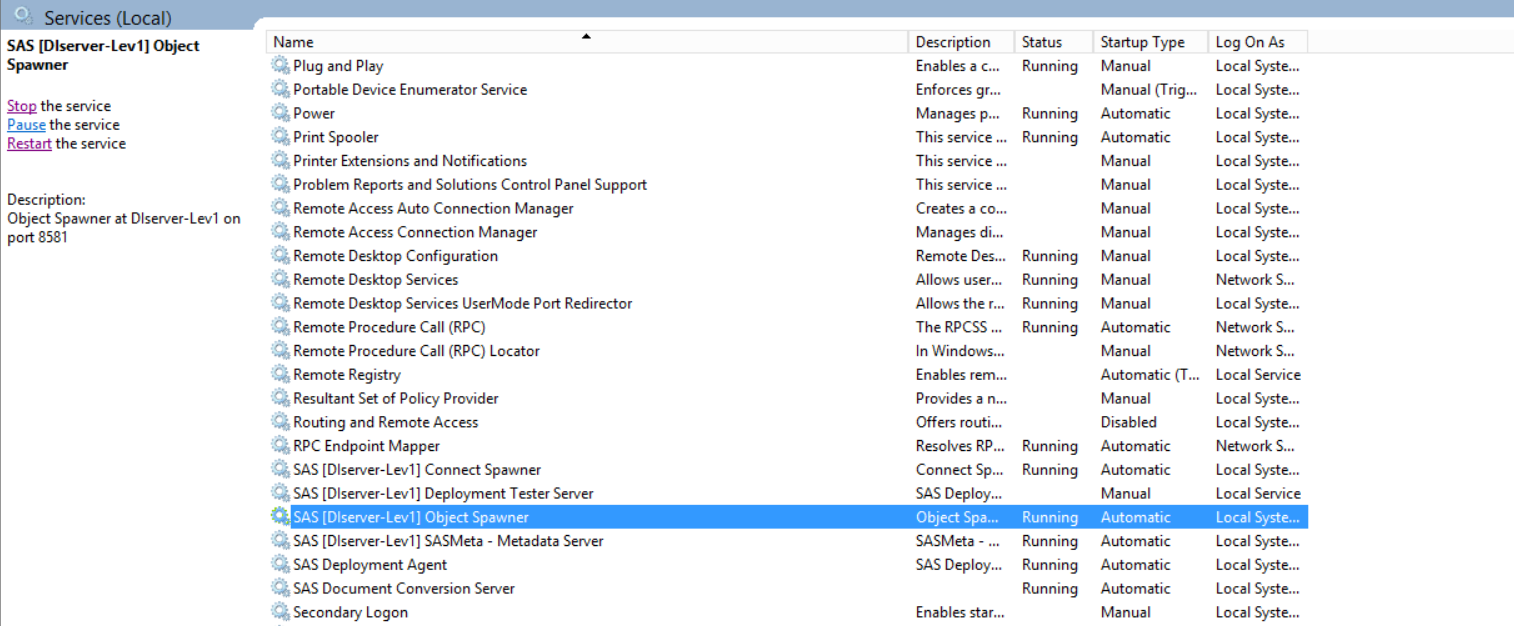The height and width of the screenshot is (626, 1514).
Task: Click the Power service gear icon
Action: pos(279,113)
